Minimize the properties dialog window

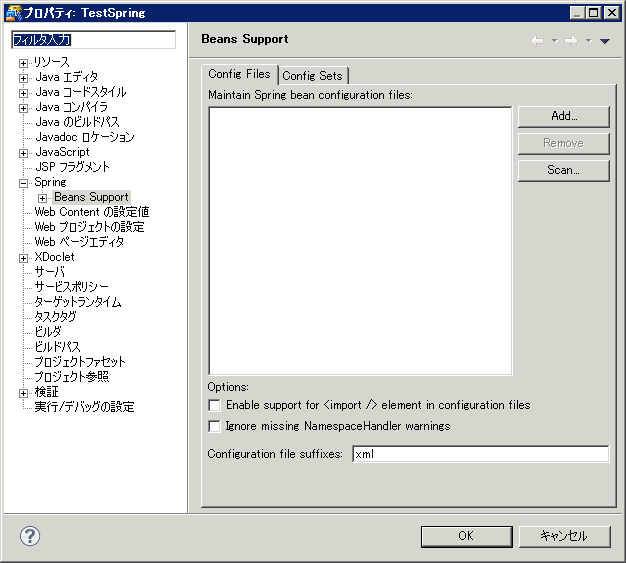[577, 13]
